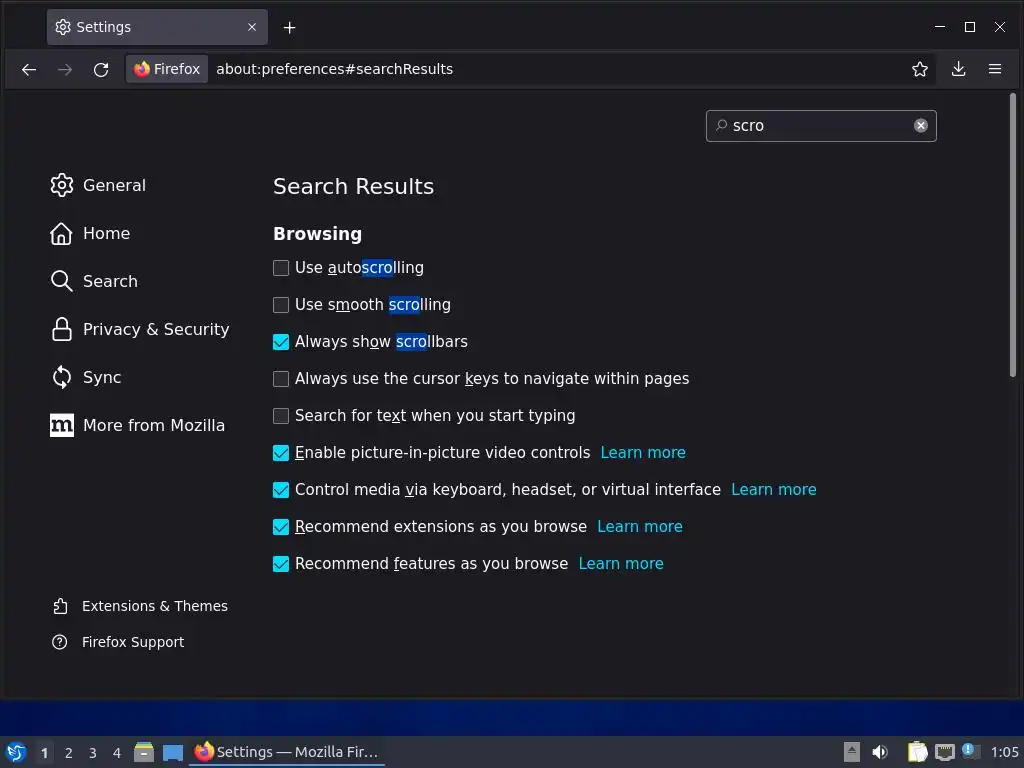Enable Use smooth scrolling checkbox
This screenshot has width=1024, height=768.
click(281, 305)
